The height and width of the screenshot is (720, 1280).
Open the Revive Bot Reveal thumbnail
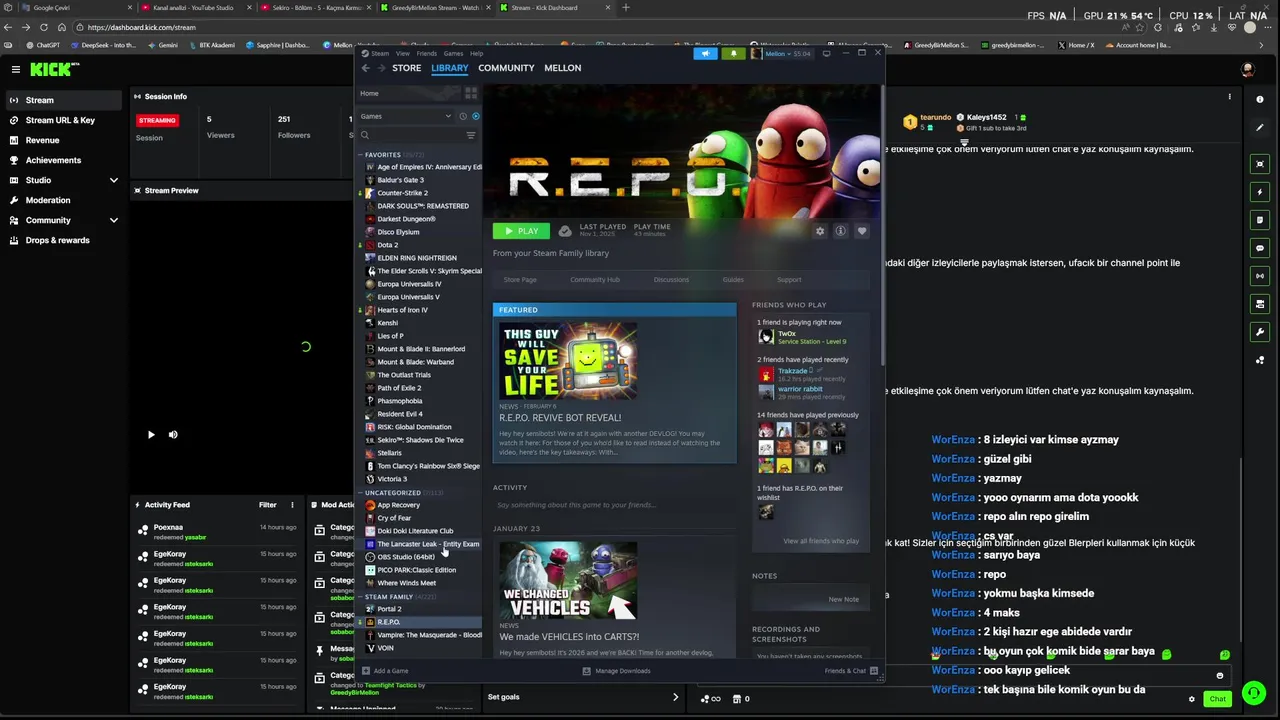pyautogui.click(x=568, y=361)
